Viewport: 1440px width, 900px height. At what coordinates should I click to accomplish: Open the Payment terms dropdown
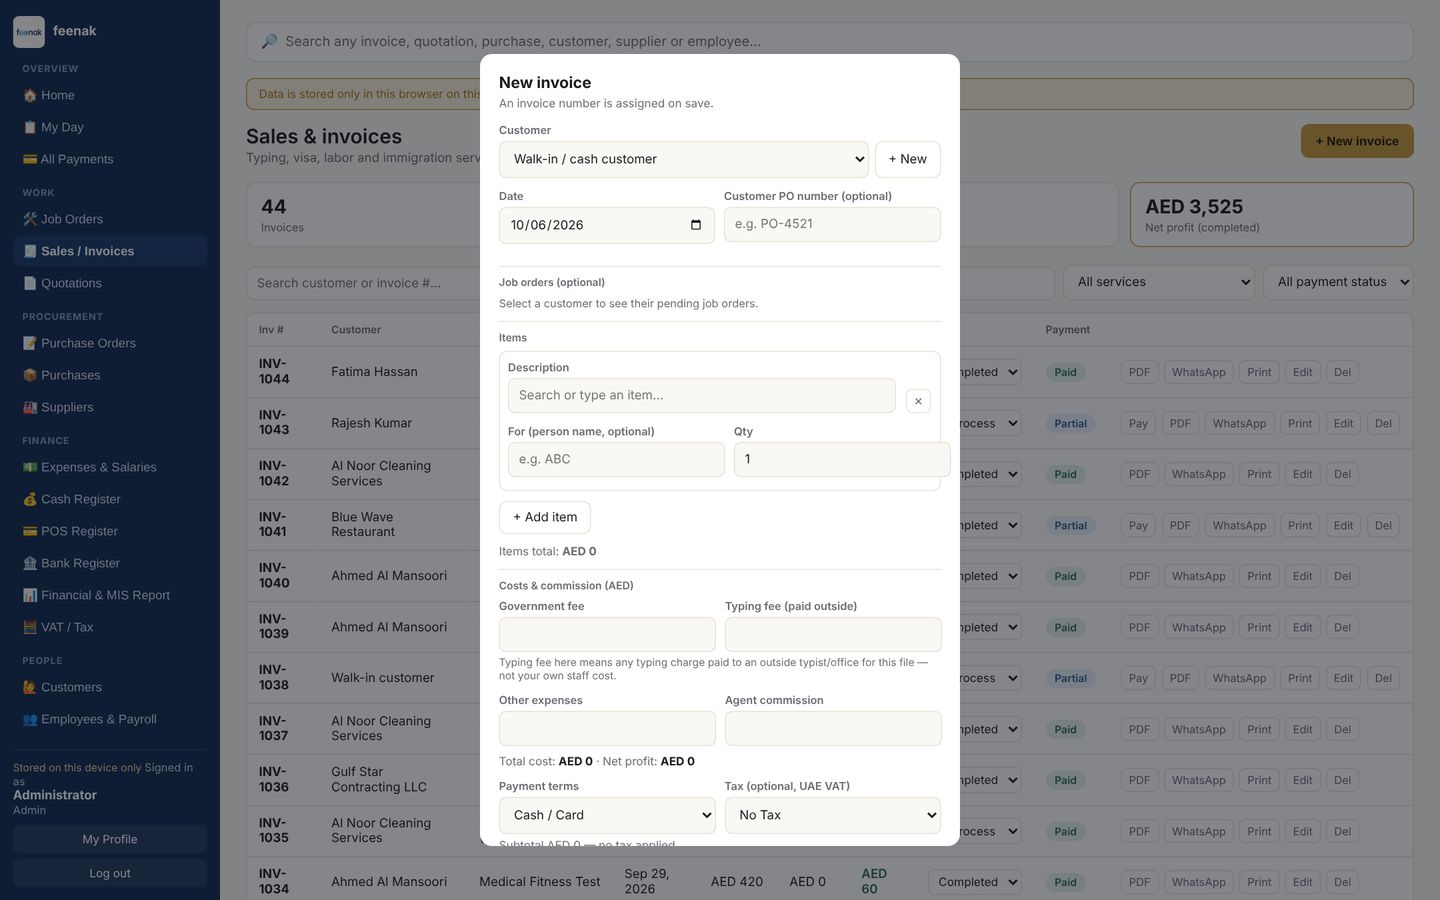tap(607, 815)
